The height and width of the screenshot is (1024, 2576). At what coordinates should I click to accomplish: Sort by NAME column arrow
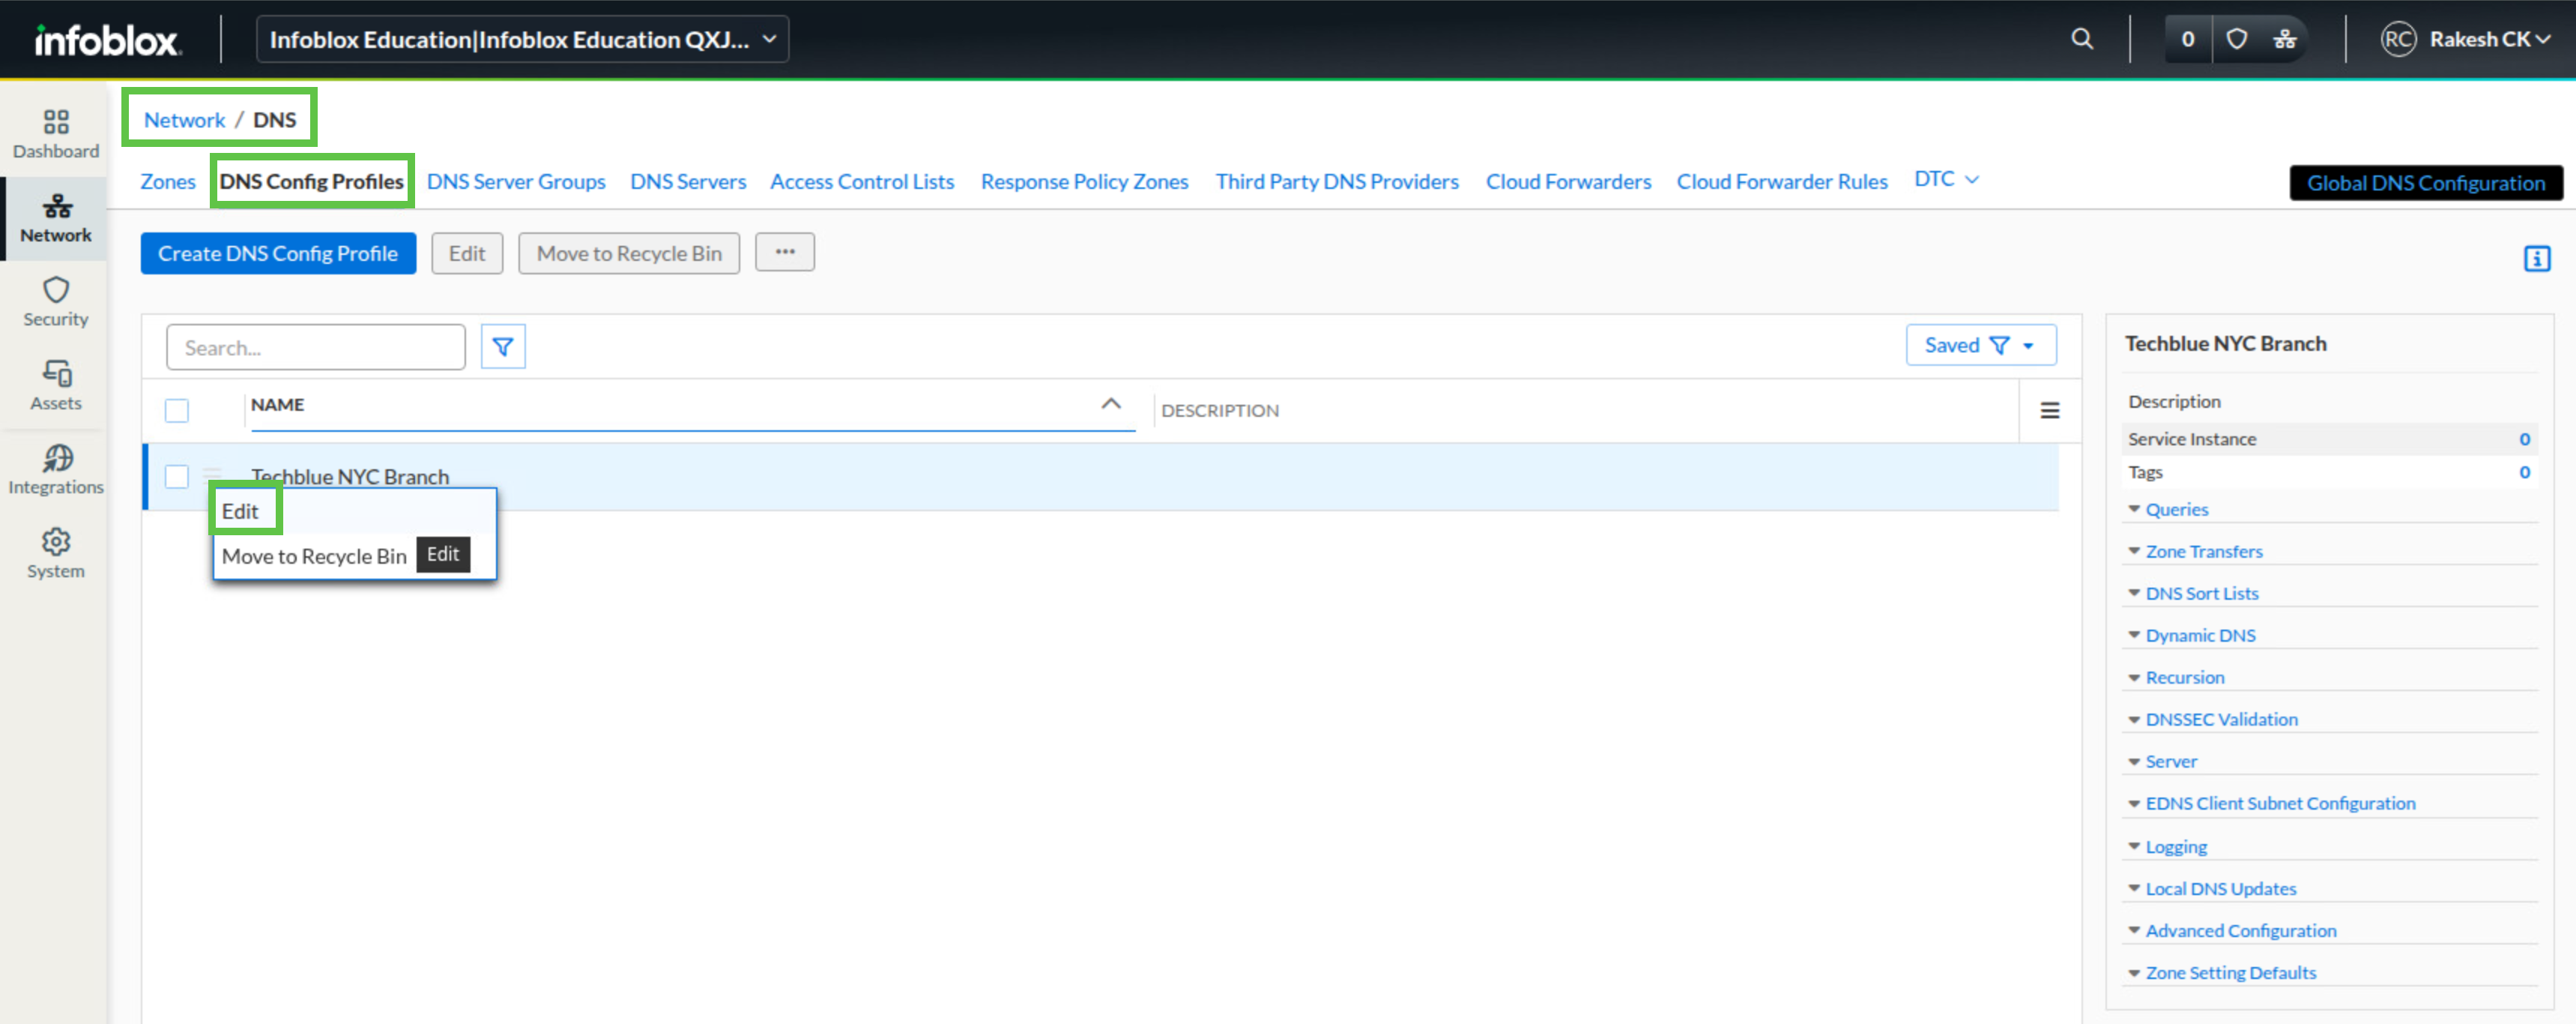tap(1111, 404)
